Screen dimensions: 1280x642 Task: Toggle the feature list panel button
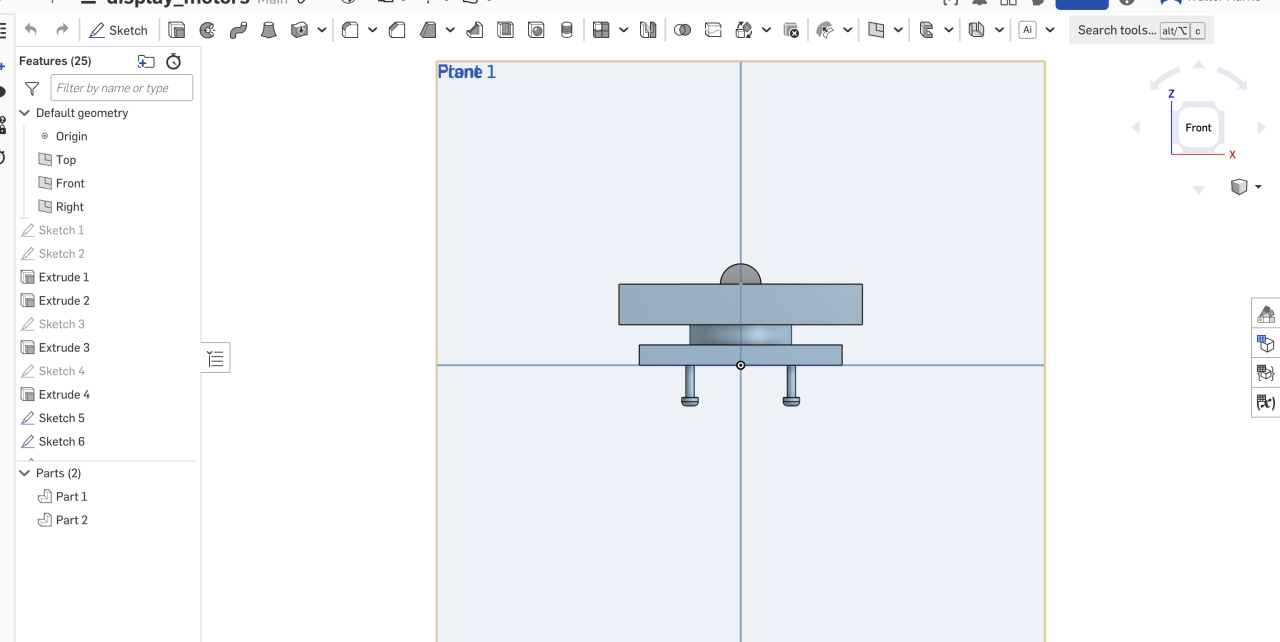[216, 358]
